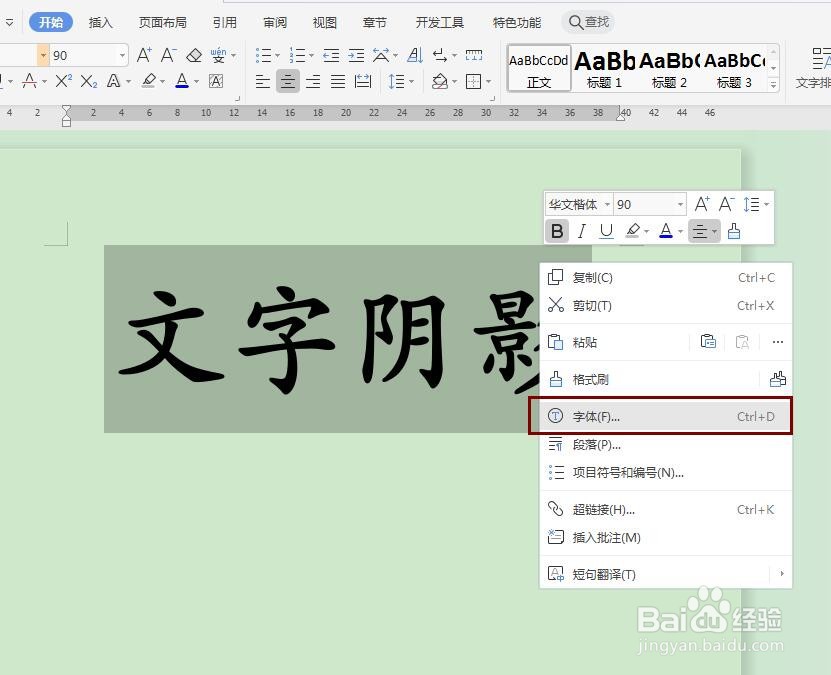The image size is (831, 675).
Task: Apply subscript formatting in ribbon
Action: [89, 81]
